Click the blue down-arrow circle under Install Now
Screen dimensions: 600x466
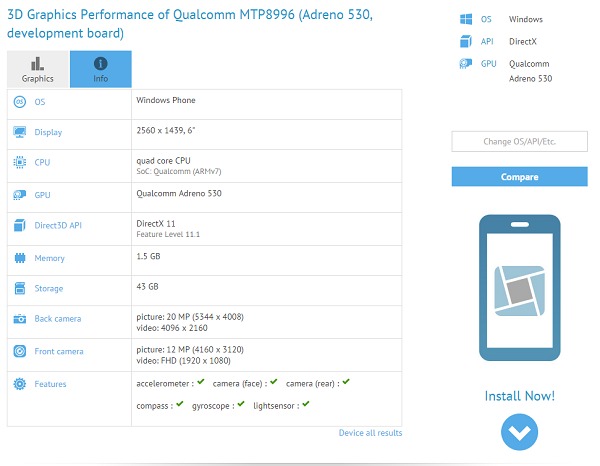point(519,432)
